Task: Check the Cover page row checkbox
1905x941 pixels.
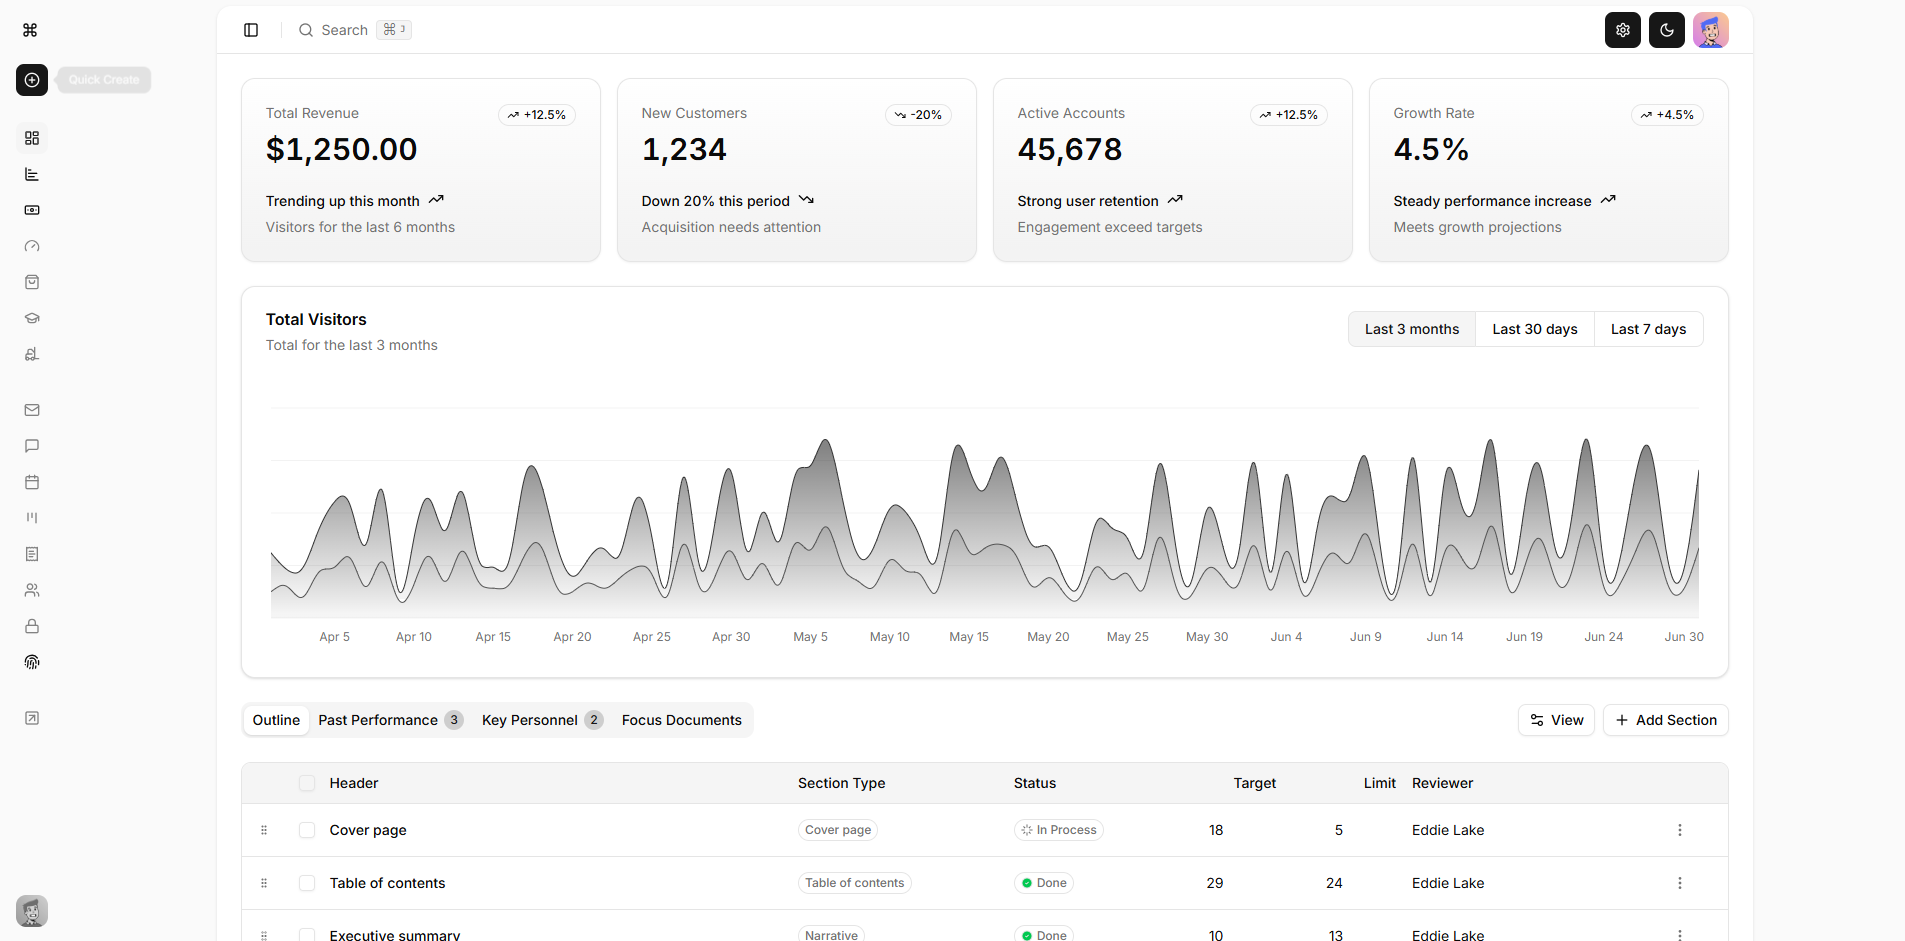Action: tap(307, 830)
